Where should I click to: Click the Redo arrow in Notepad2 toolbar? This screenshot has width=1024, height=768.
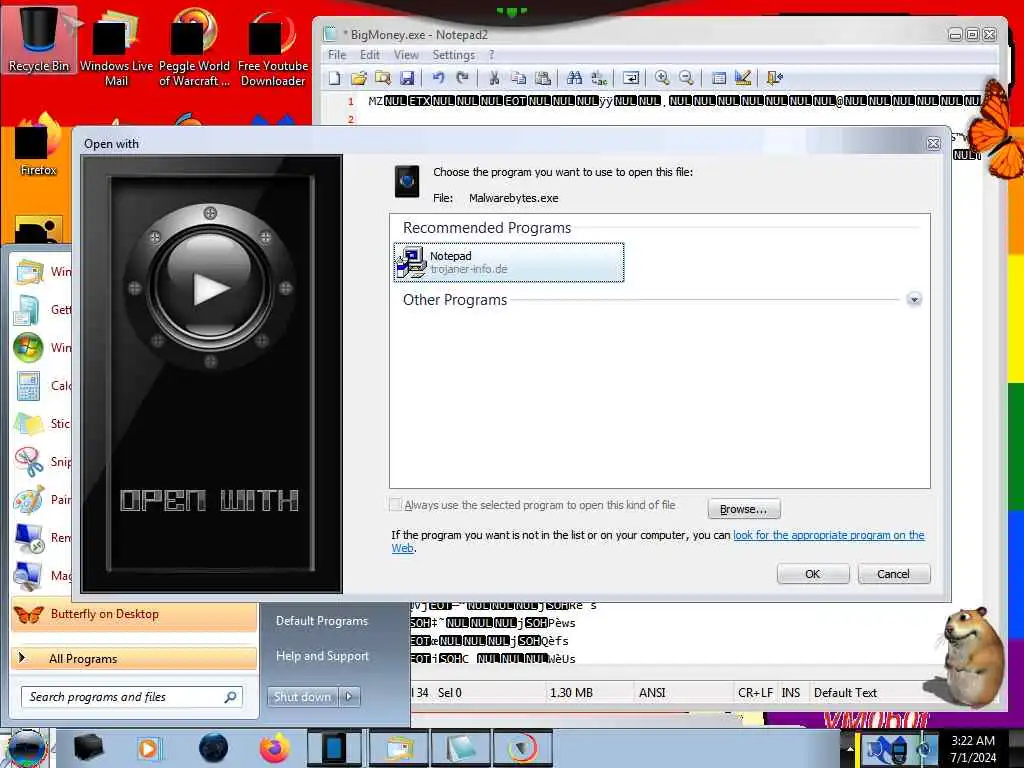pyautogui.click(x=462, y=78)
